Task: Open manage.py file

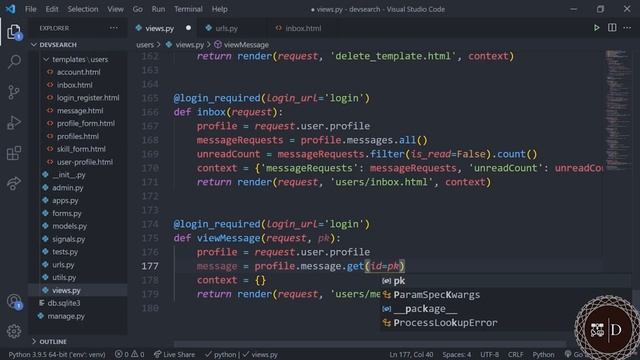Action: (x=66, y=316)
